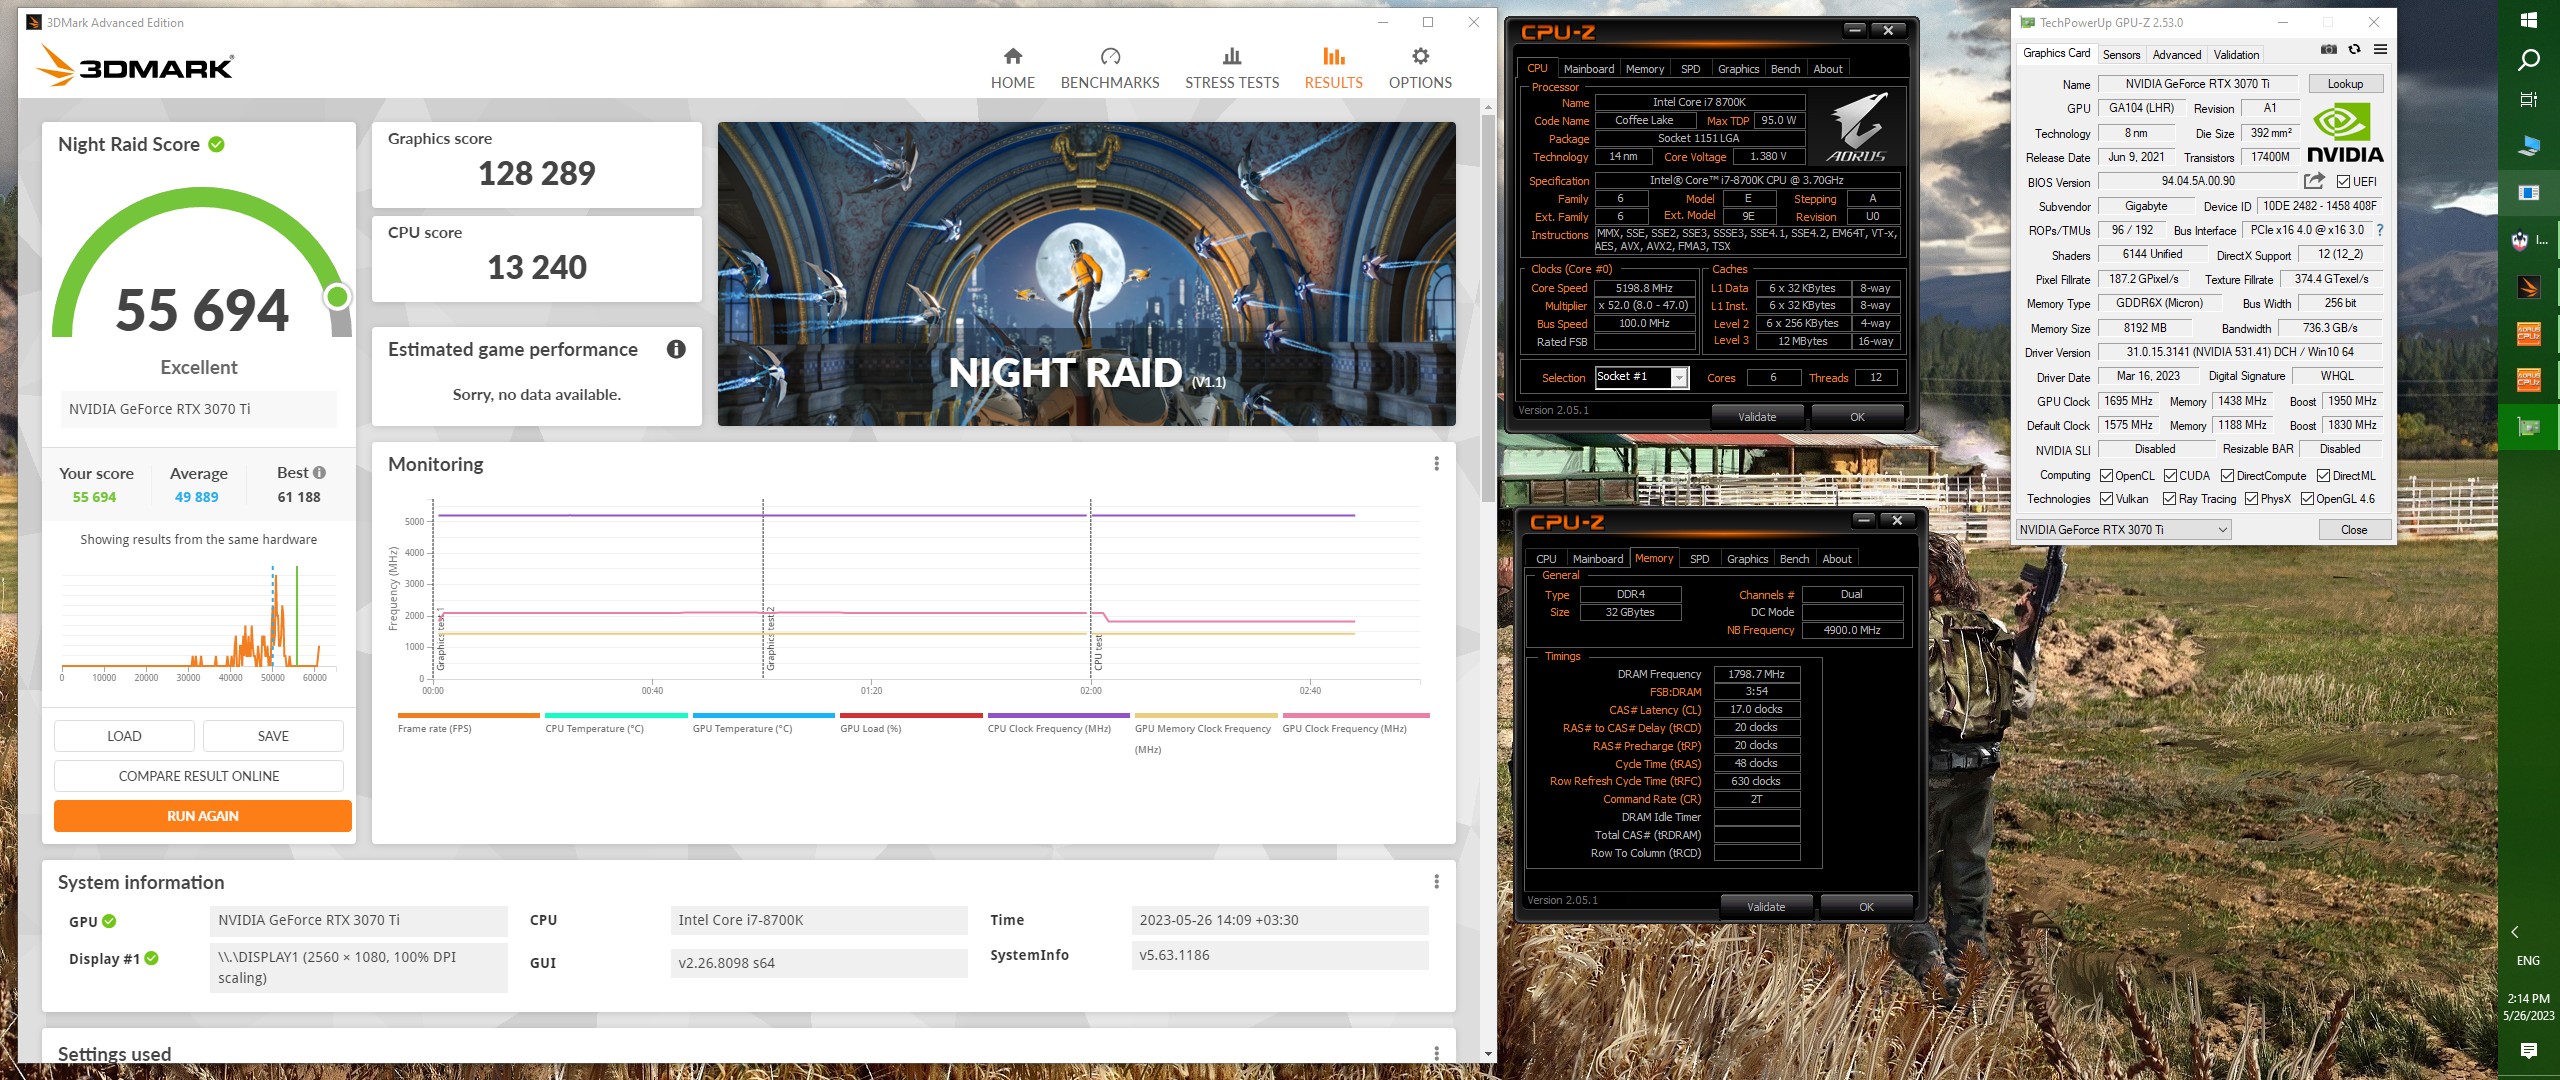
Task: Click the green check beside GPU label
Action: click(x=109, y=921)
